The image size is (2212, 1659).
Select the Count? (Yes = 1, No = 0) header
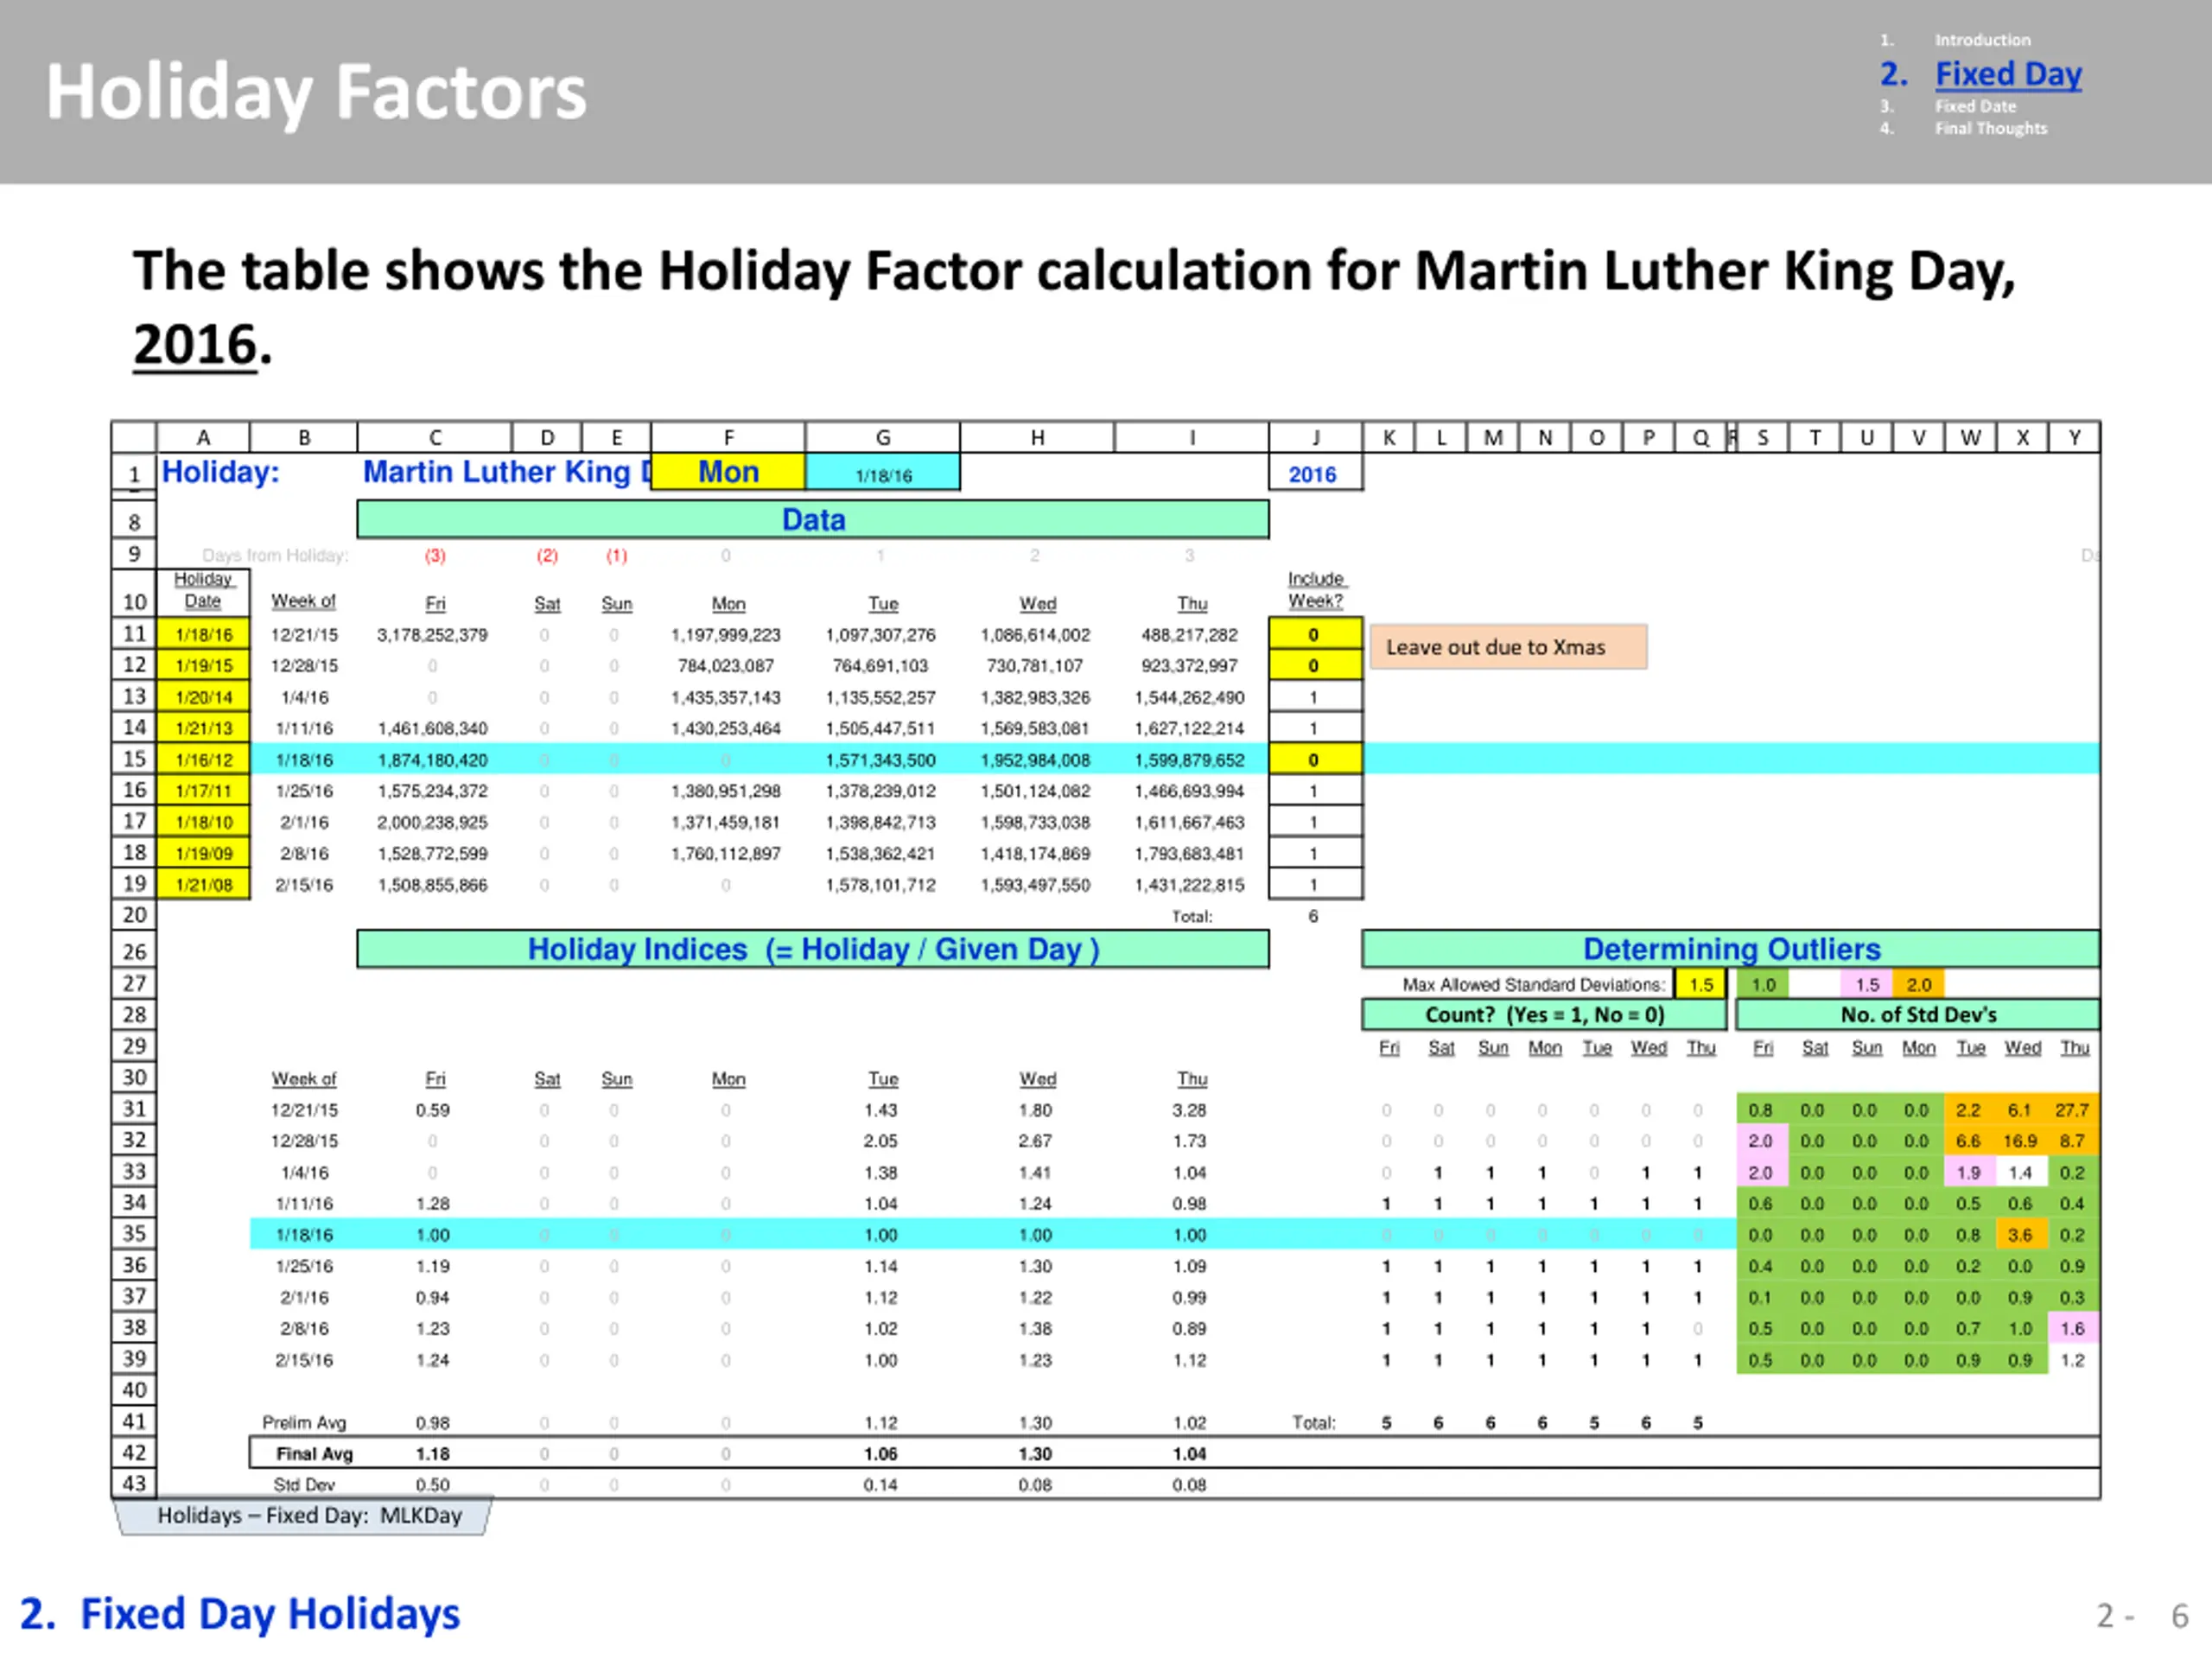(1544, 1015)
